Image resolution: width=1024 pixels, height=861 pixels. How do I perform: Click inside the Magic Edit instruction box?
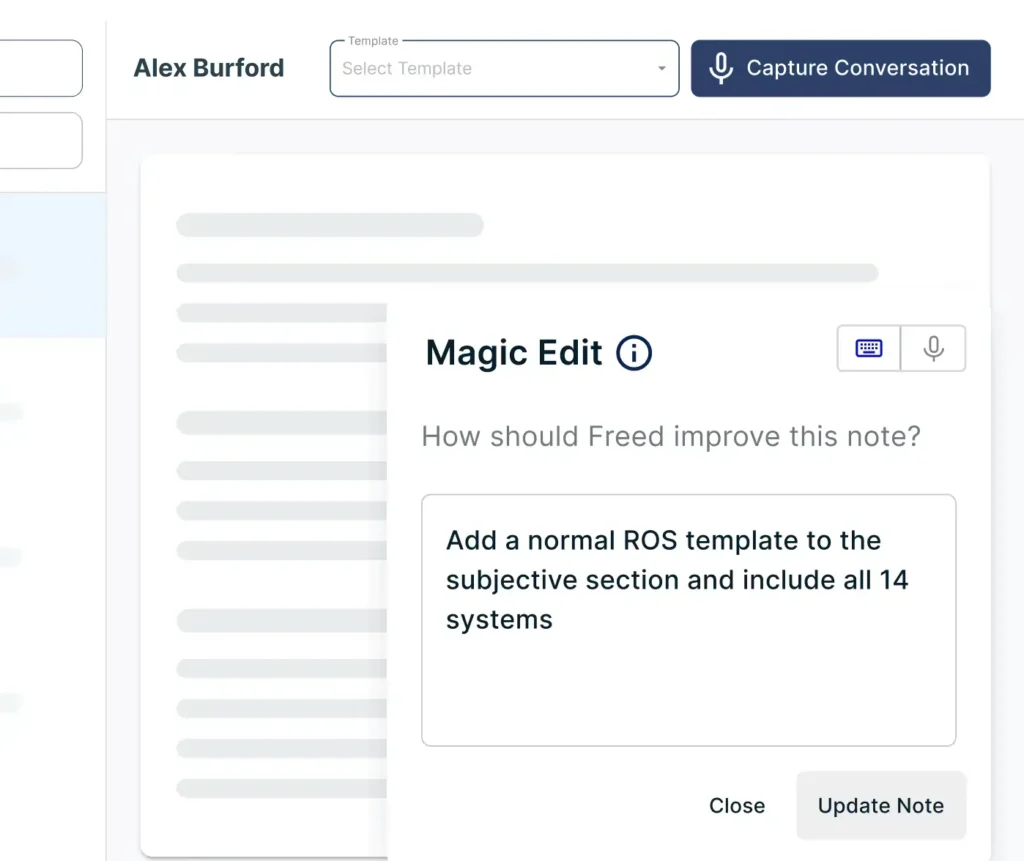click(x=689, y=620)
